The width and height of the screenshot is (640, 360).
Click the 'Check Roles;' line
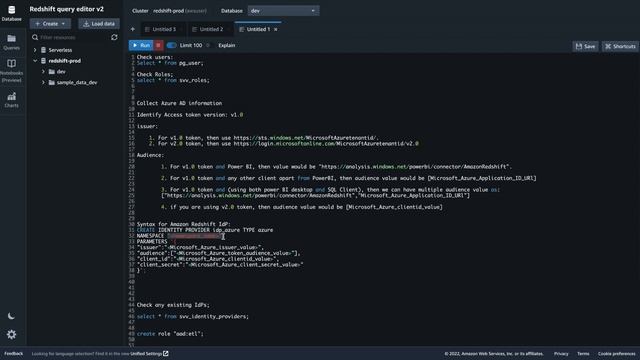pos(155,75)
